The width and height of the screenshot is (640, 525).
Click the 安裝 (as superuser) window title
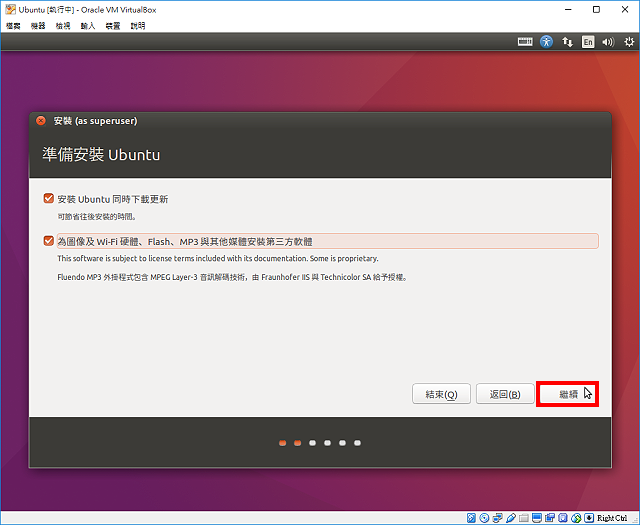click(96, 121)
